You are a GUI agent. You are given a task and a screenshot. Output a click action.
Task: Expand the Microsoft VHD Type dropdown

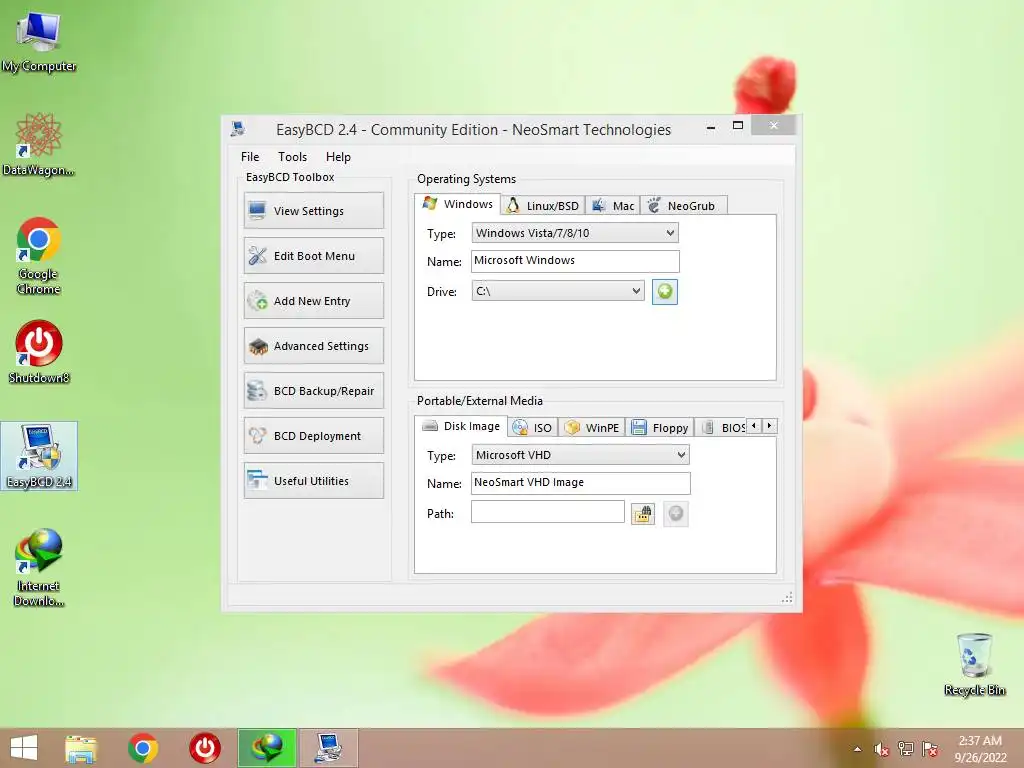coord(580,455)
